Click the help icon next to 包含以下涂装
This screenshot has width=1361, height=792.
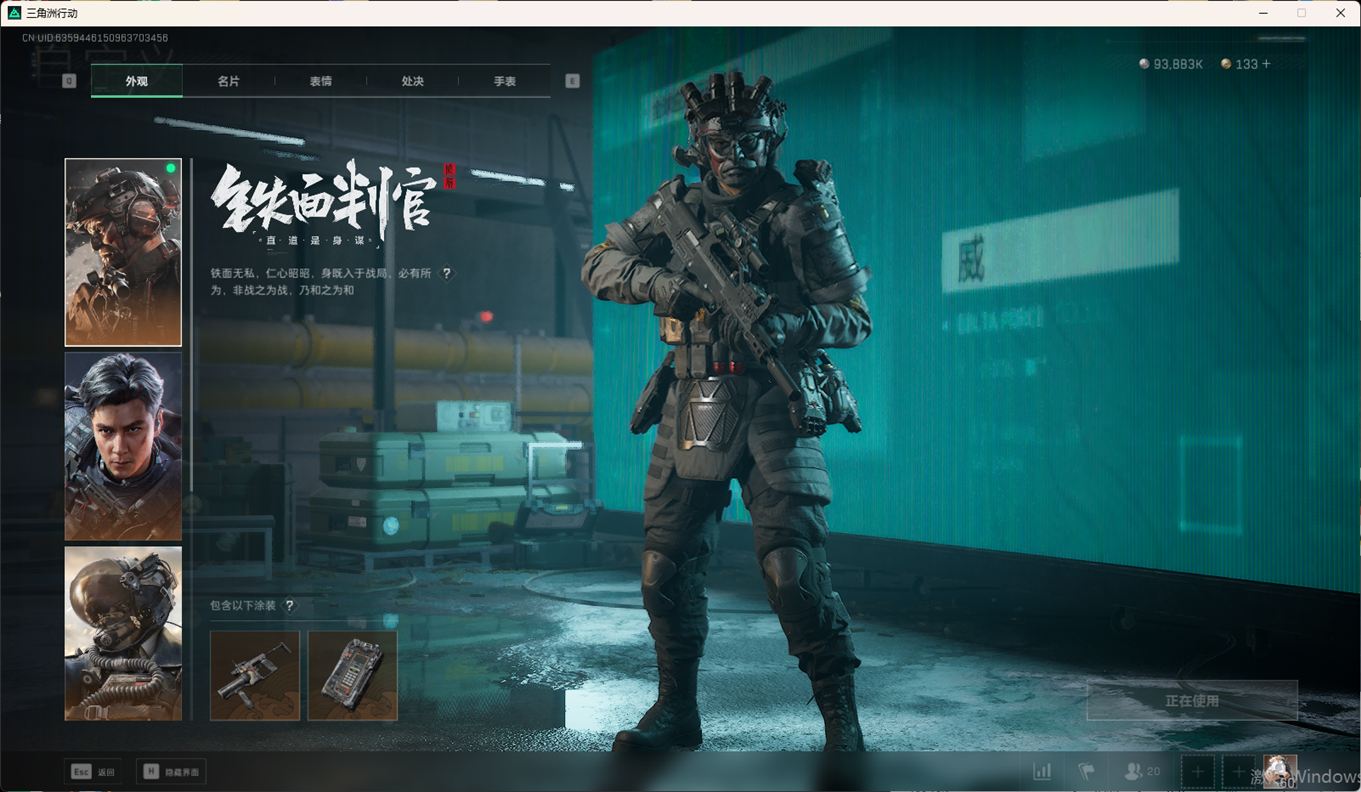290,605
